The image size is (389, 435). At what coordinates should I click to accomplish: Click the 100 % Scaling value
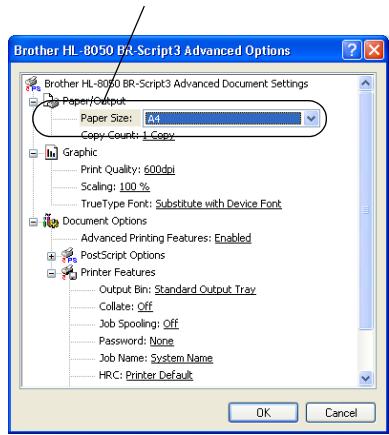(134, 187)
